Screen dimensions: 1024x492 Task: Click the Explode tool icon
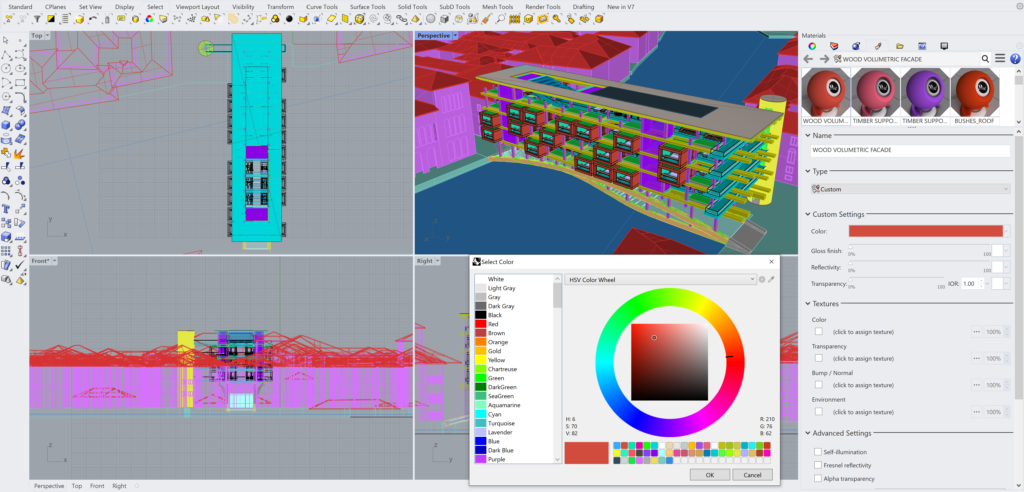tap(20, 154)
